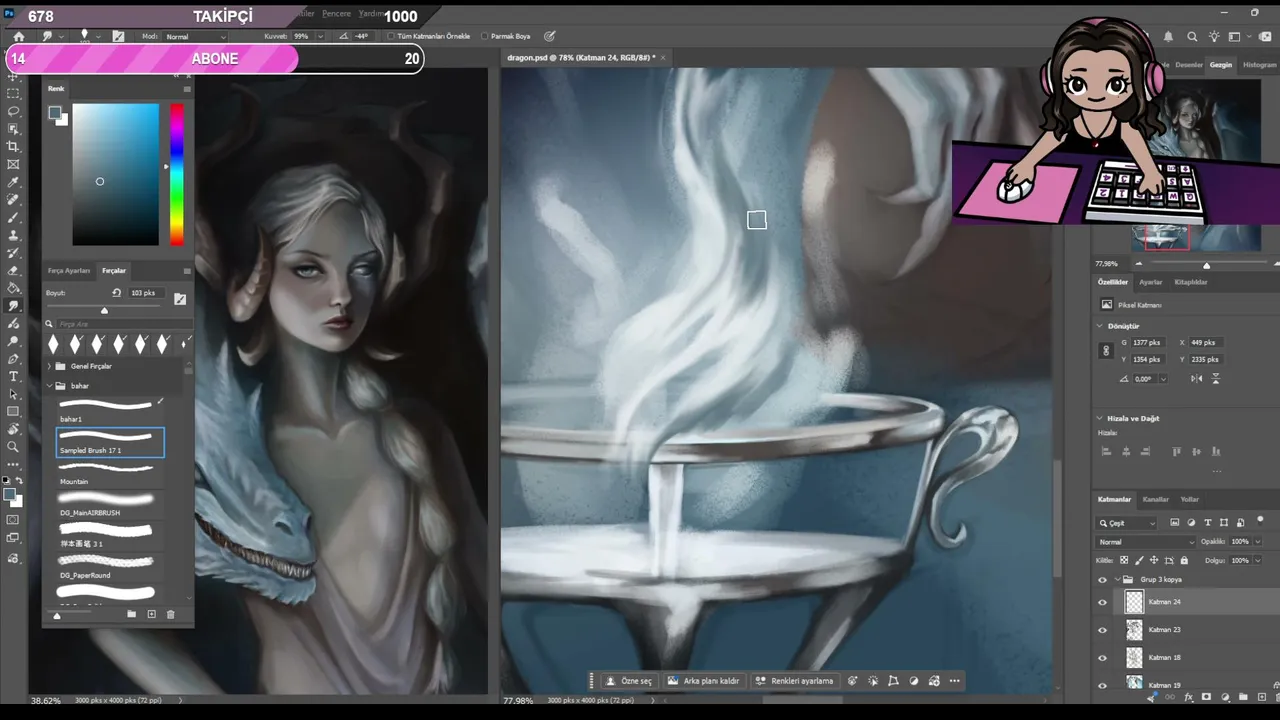Viewport: 1280px width, 720px height.
Task: Select the Smudge tool in toolbar
Action: coord(14,306)
